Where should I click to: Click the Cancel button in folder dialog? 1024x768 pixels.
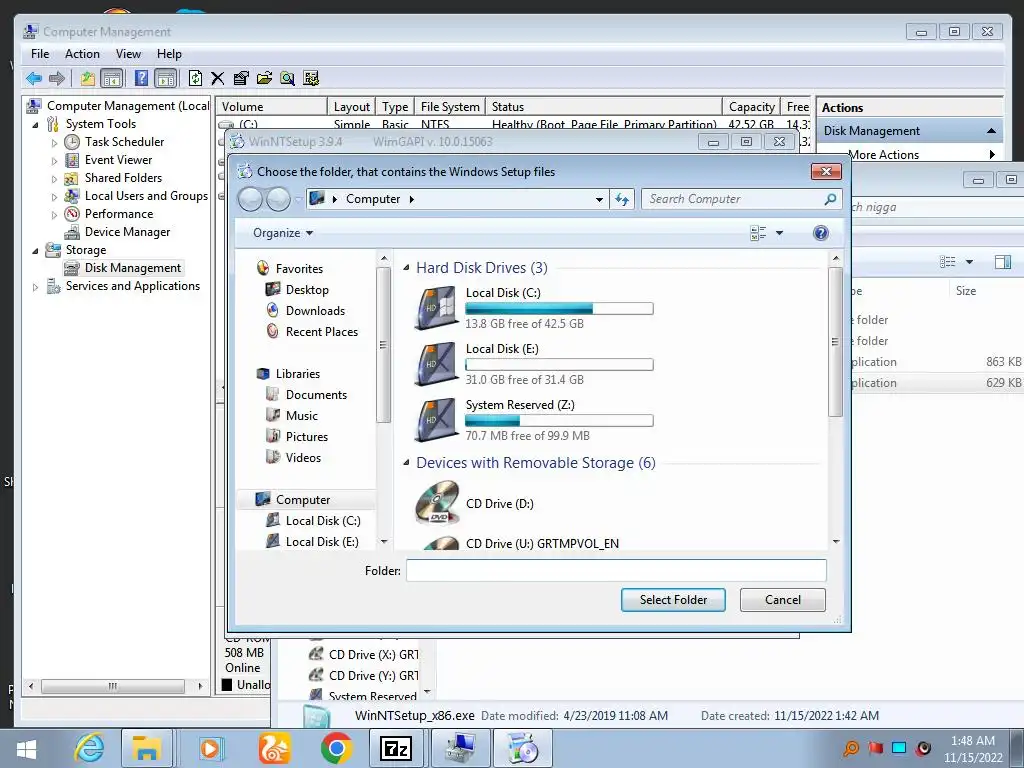coord(782,600)
